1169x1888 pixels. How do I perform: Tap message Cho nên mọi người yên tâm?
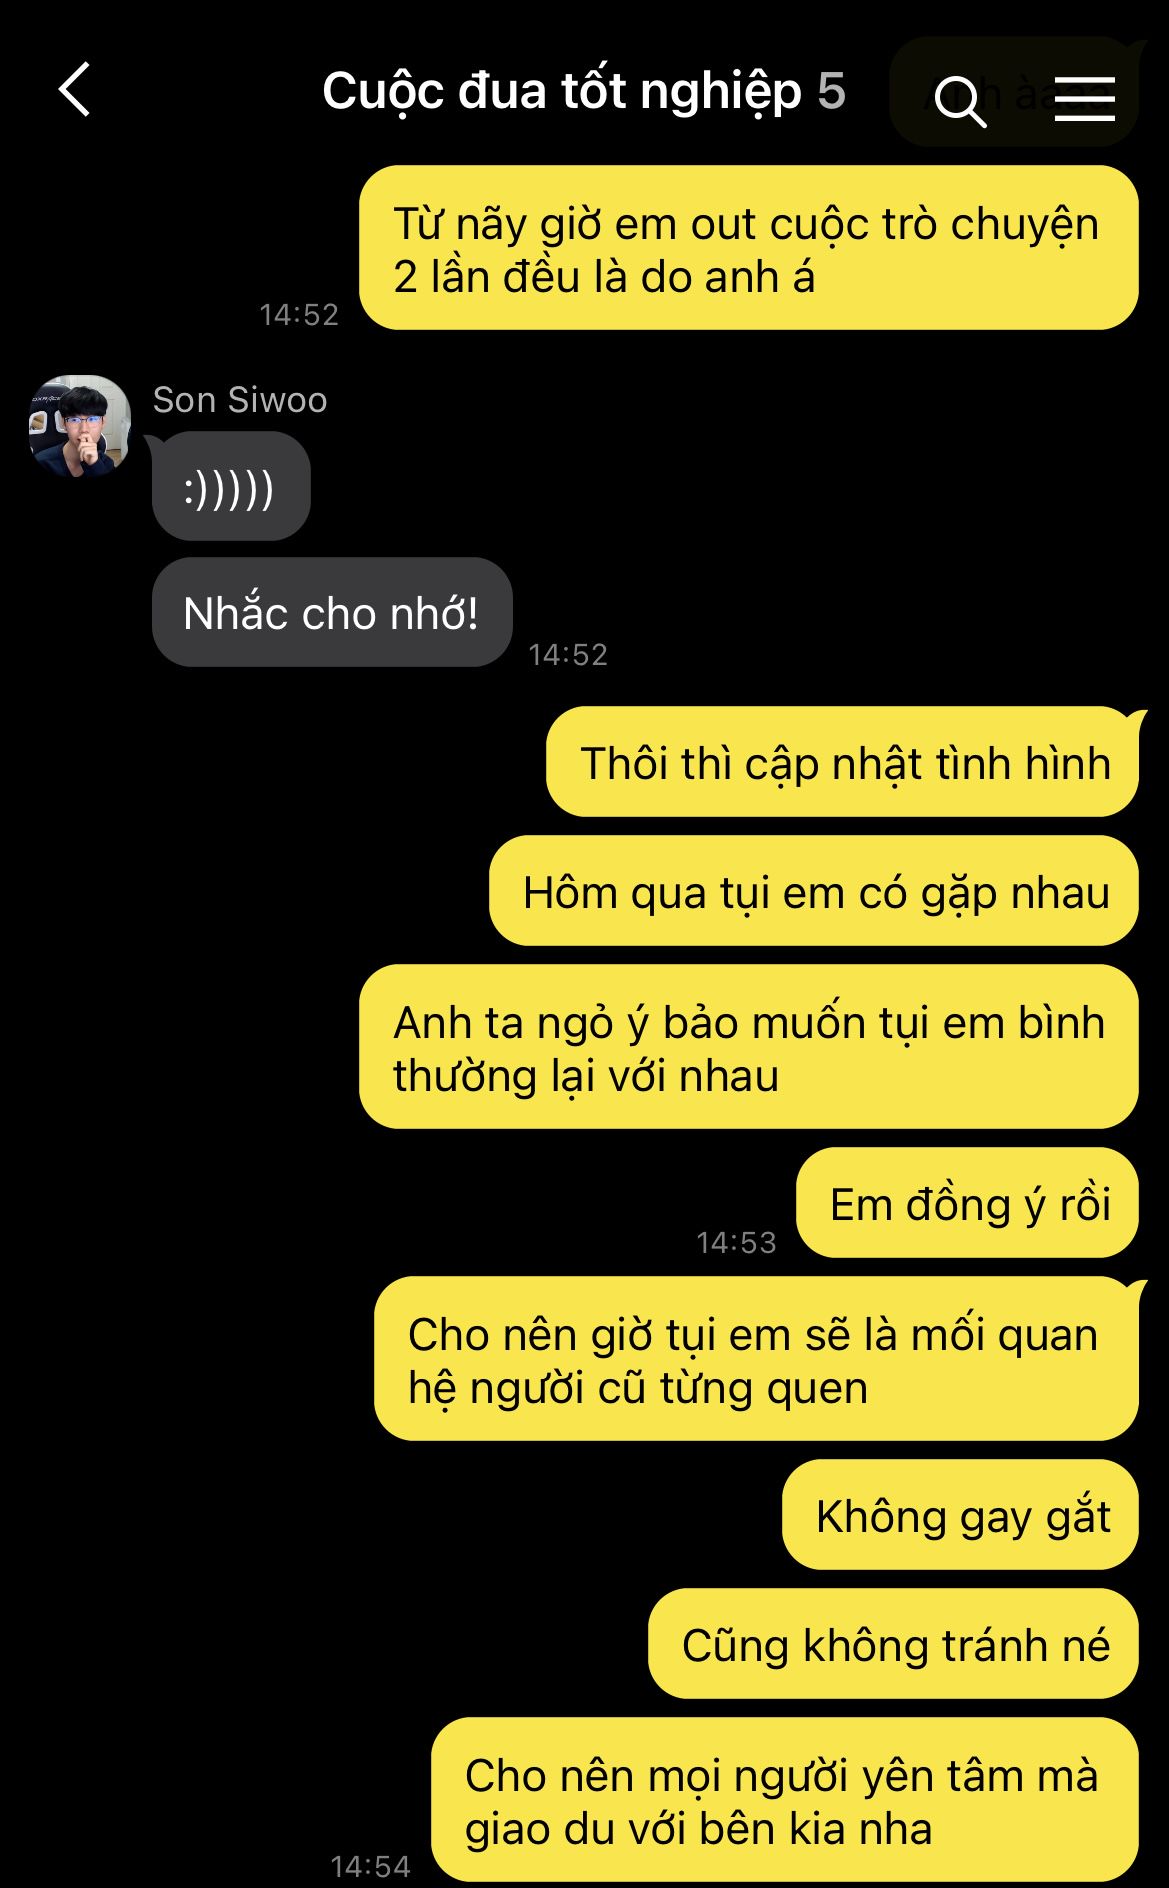point(785,1800)
